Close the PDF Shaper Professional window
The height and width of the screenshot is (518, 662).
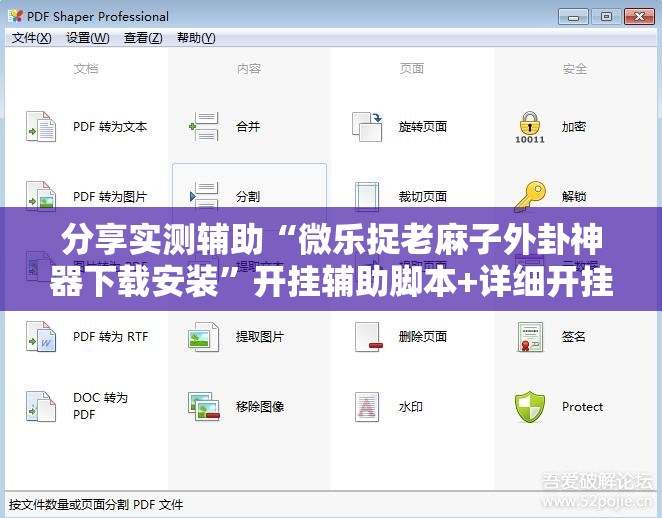coord(639,17)
